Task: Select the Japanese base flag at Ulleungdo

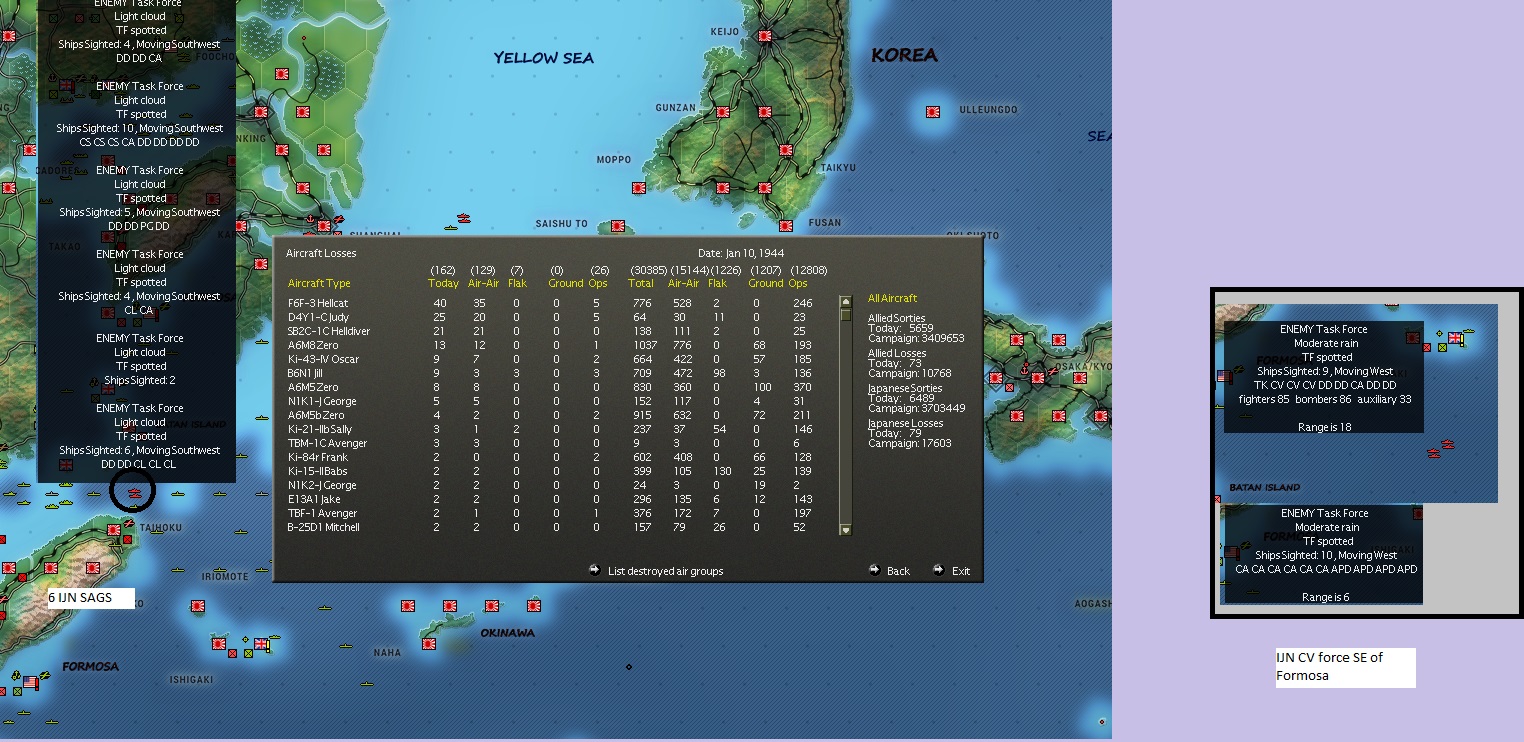Action: pos(934,111)
